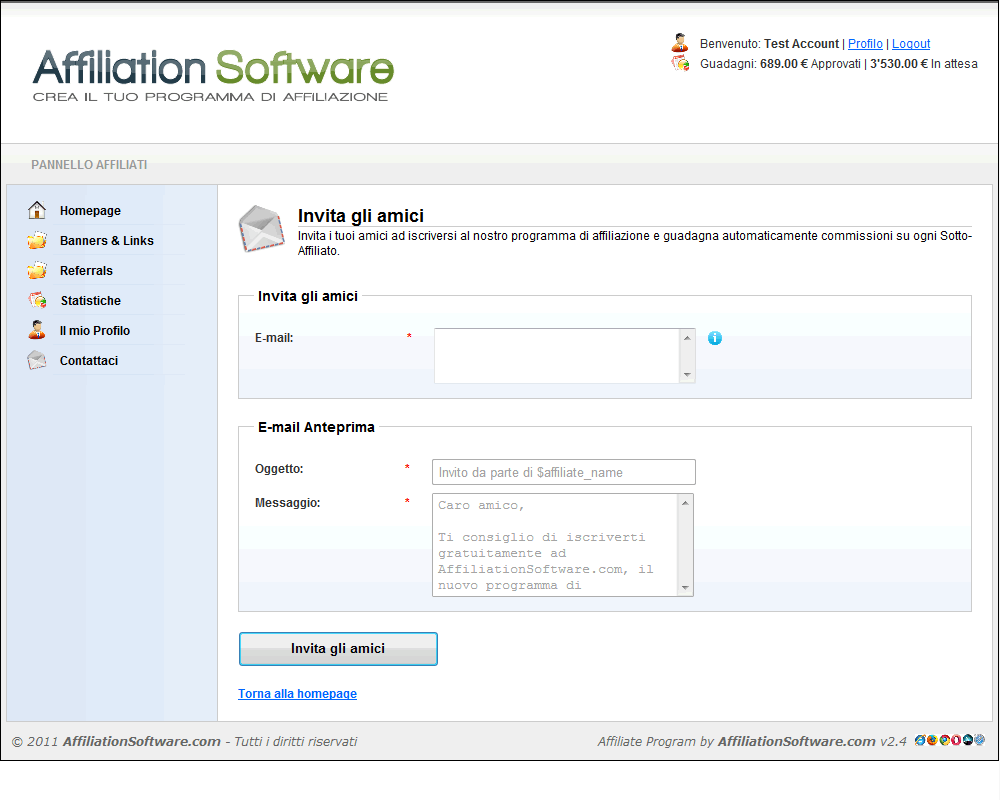Click Messaggio textarea scrollbar down arrow
The height and width of the screenshot is (800, 1000).
[x=685, y=588]
